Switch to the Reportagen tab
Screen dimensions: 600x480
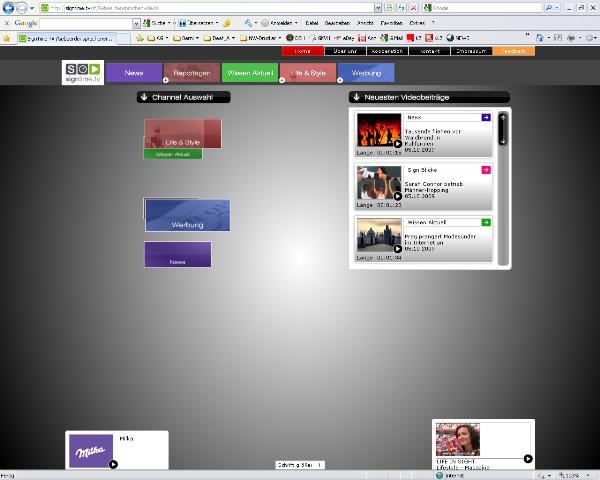point(191,73)
